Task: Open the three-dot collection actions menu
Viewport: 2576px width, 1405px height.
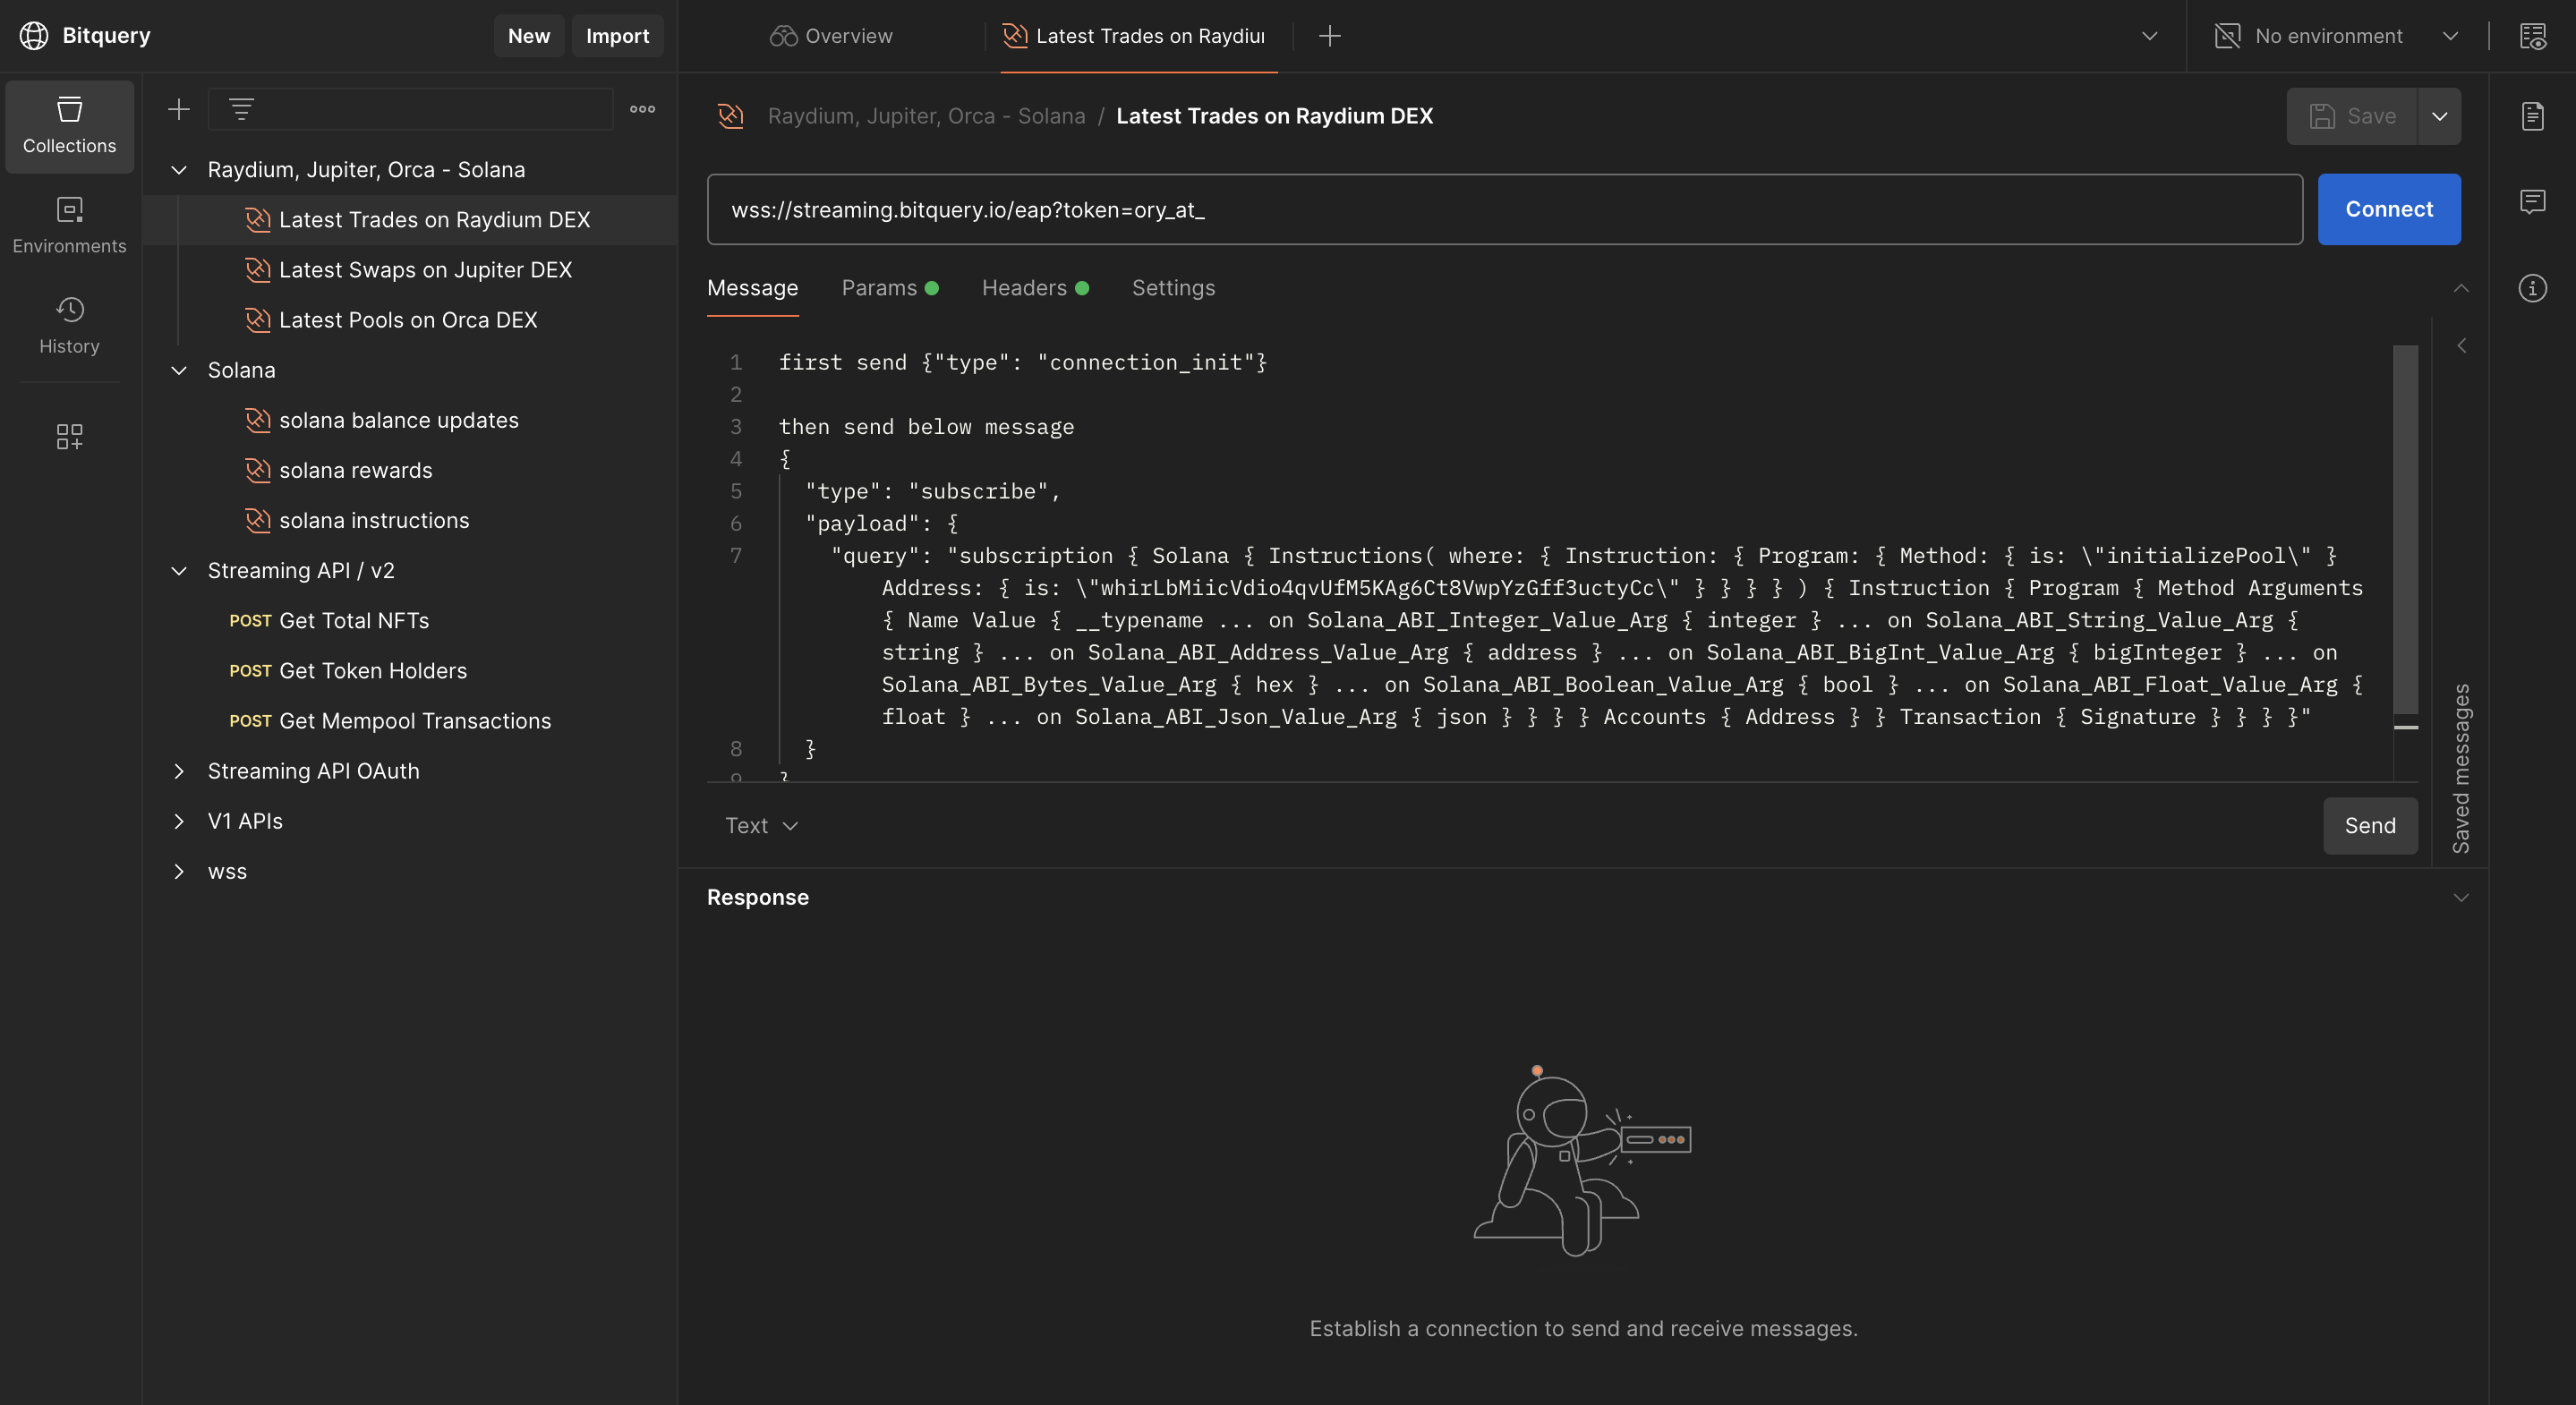Action: click(x=642, y=109)
